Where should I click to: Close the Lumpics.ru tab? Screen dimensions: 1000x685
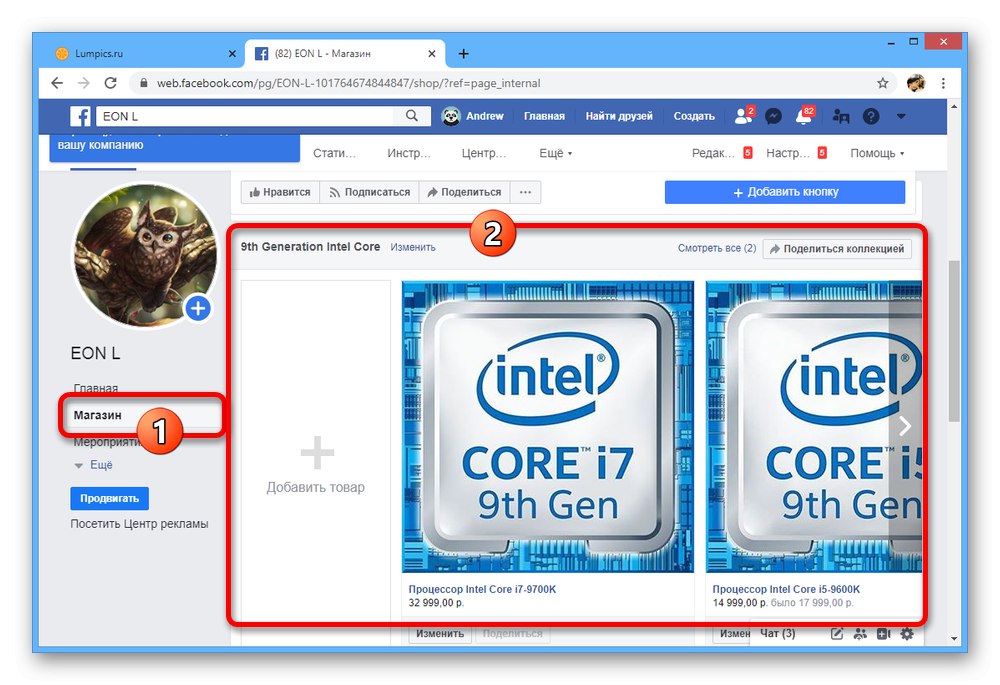232,54
